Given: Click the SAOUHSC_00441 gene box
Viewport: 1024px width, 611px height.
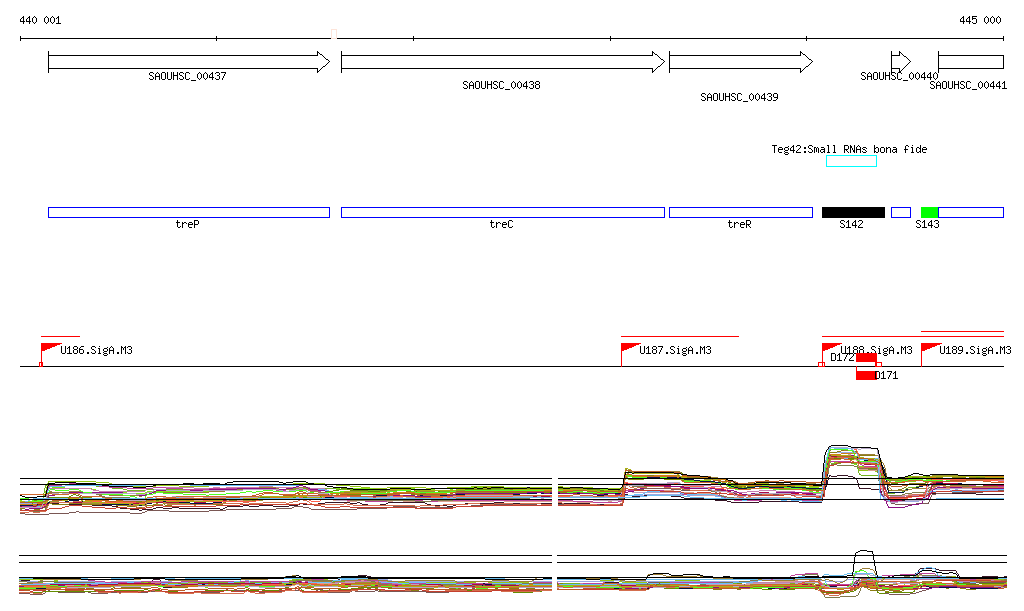Looking at the screenshot, I should coord(970,62).
